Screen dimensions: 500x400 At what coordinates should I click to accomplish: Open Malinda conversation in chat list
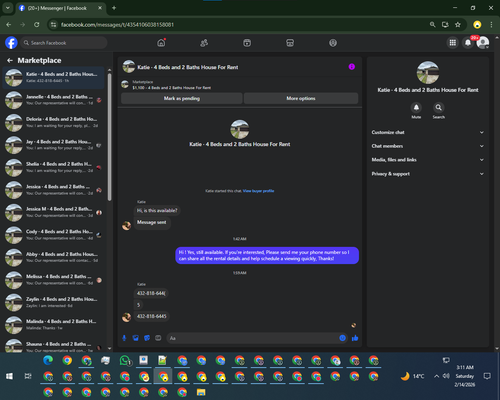click(x=54, y=324)
